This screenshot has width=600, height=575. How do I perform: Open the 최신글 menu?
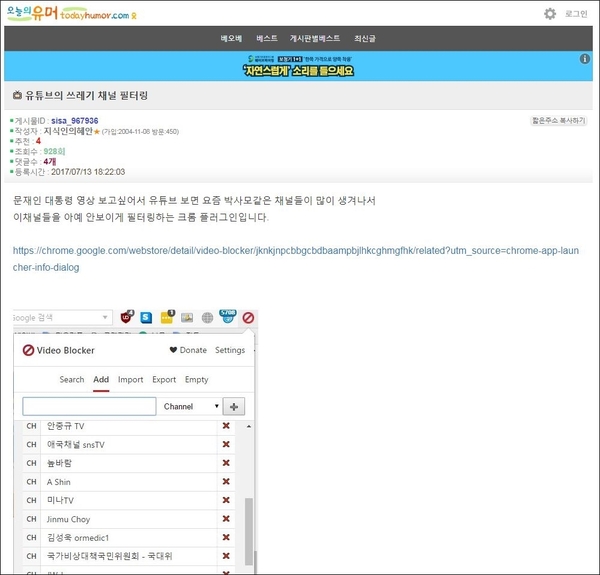(x=365, y=38)
